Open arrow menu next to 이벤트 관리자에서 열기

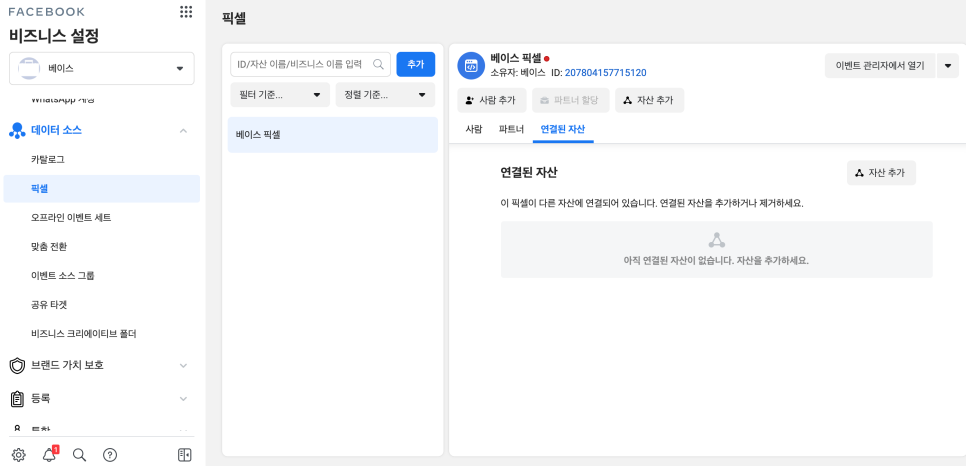click(948, 66)
